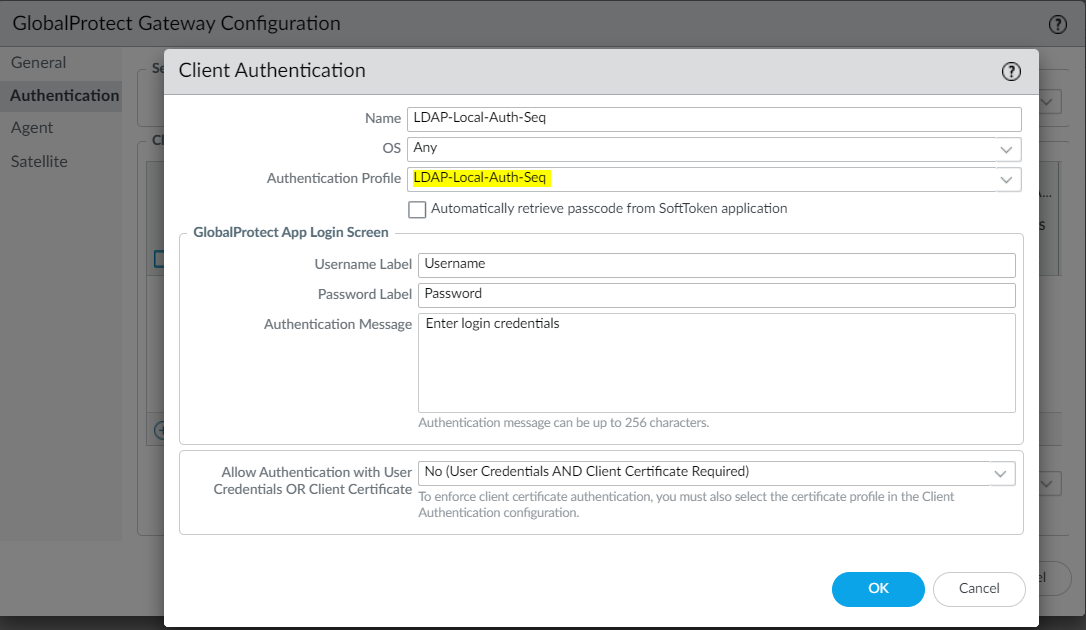Expand the credentials or certificate requirement dropdown
The image size is (1086, 630).
999,473
